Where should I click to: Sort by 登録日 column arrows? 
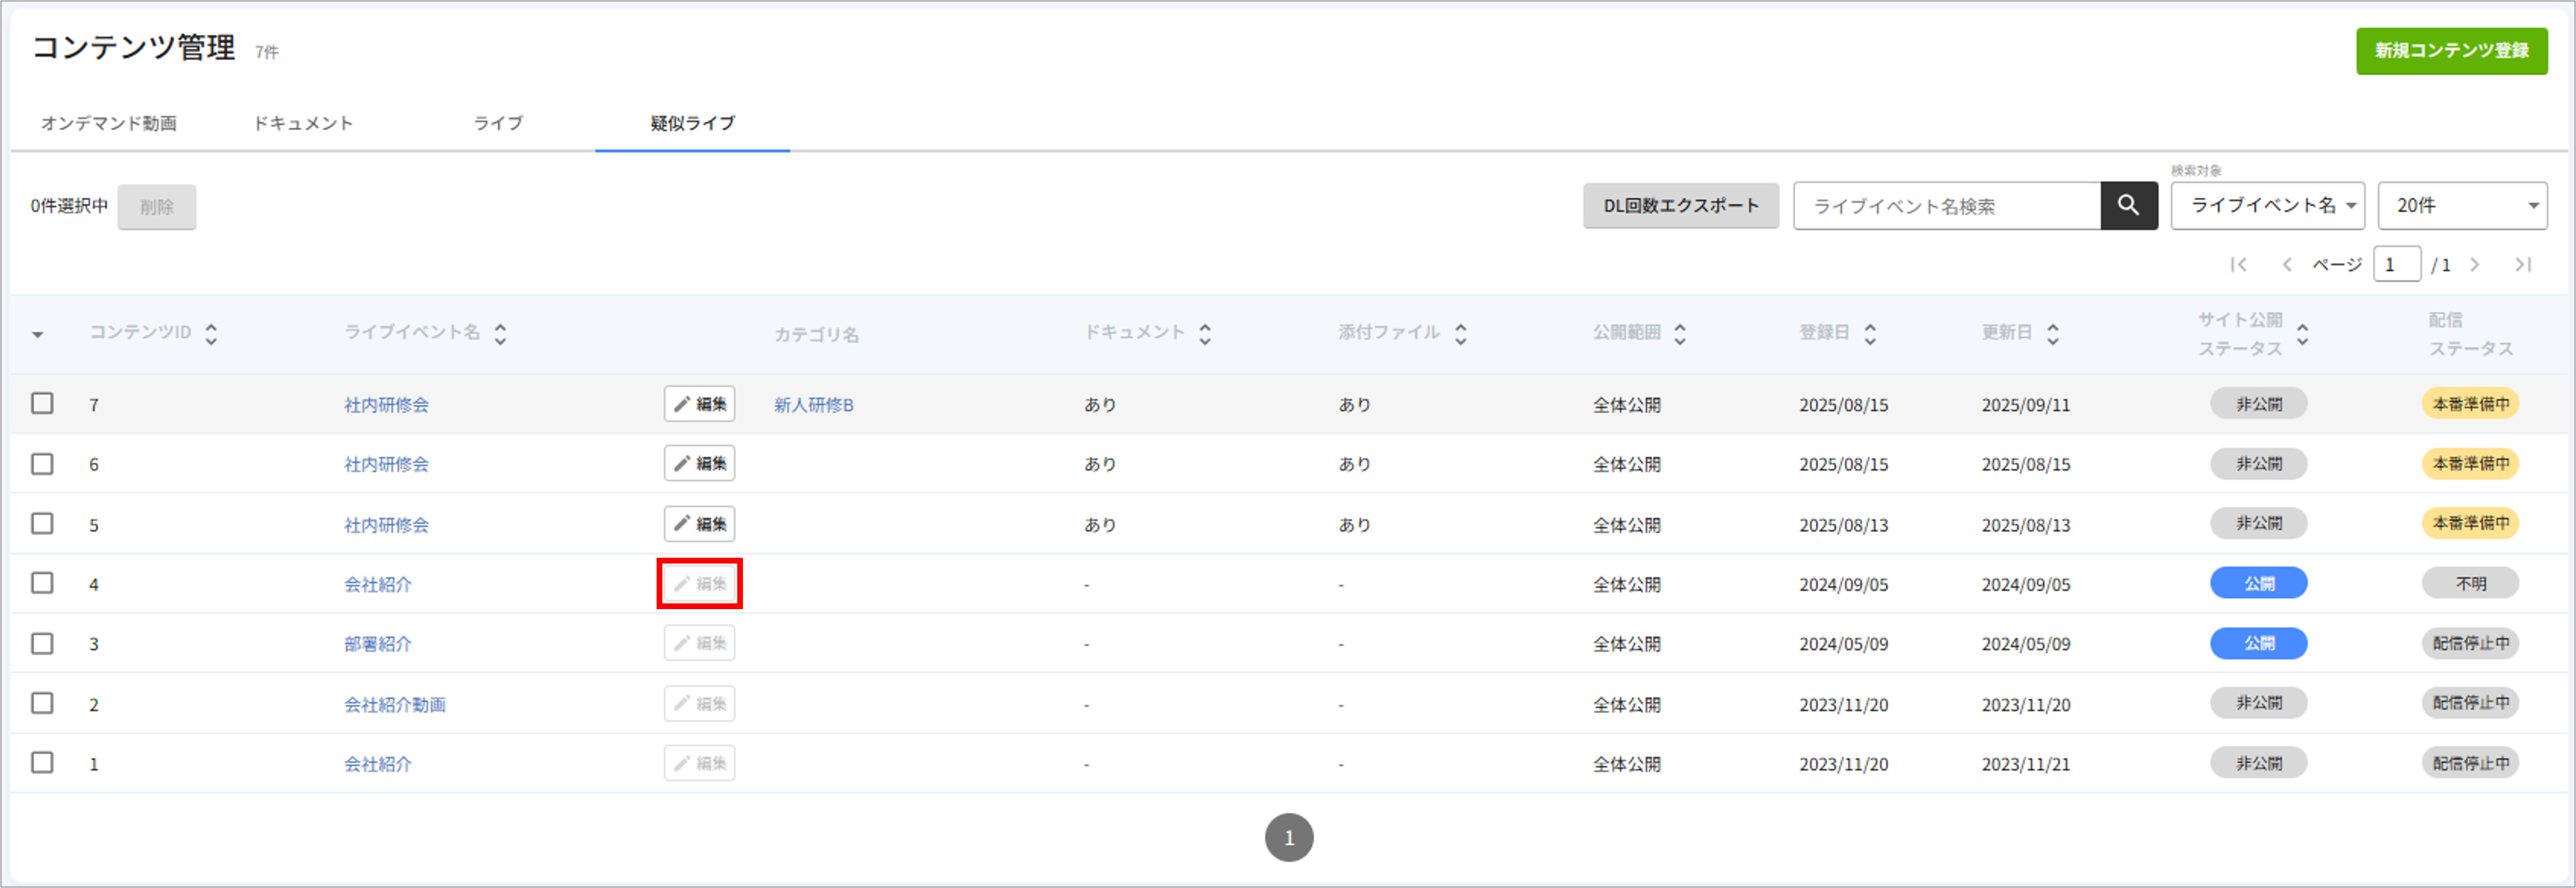(x=1870, y=334)
